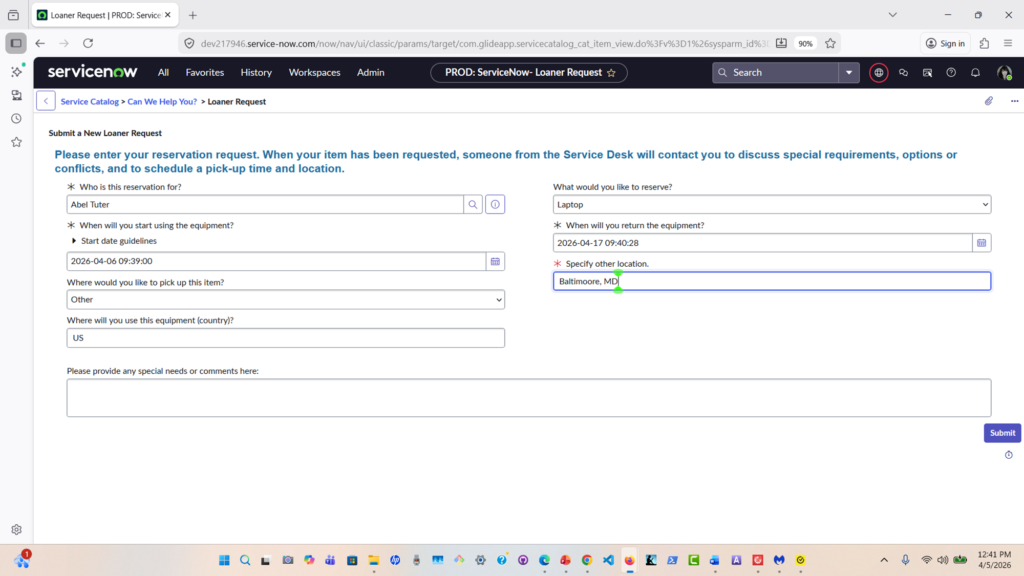Open the pick-up location dropdown showing Other

[286, 300]
